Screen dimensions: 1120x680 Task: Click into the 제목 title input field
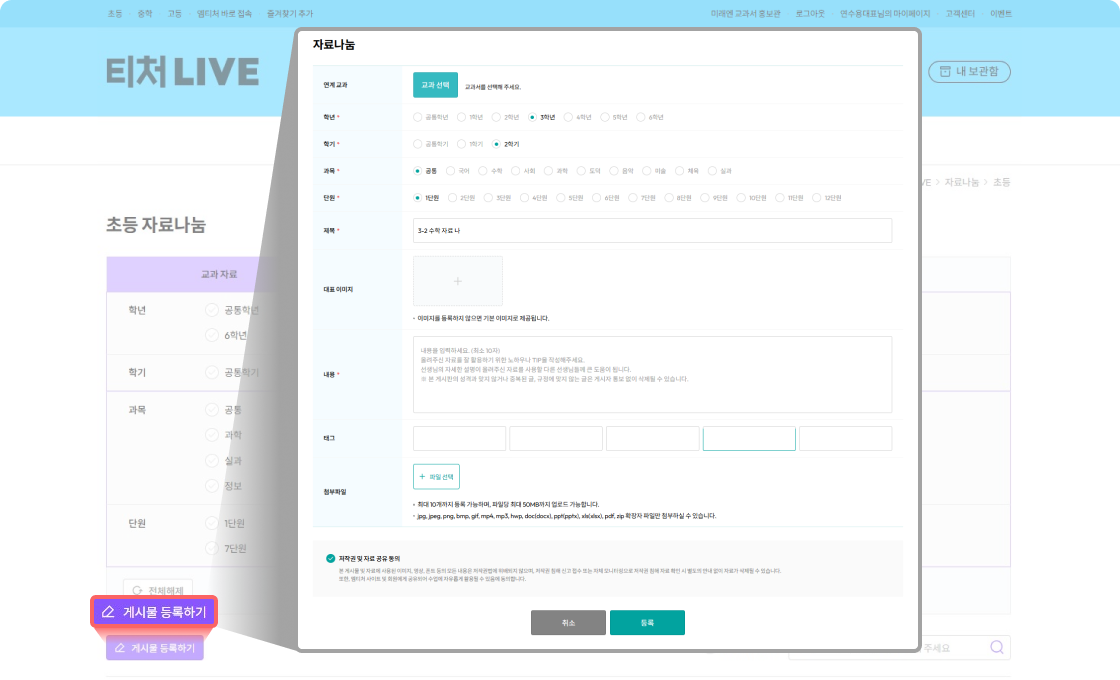[652, 230]
